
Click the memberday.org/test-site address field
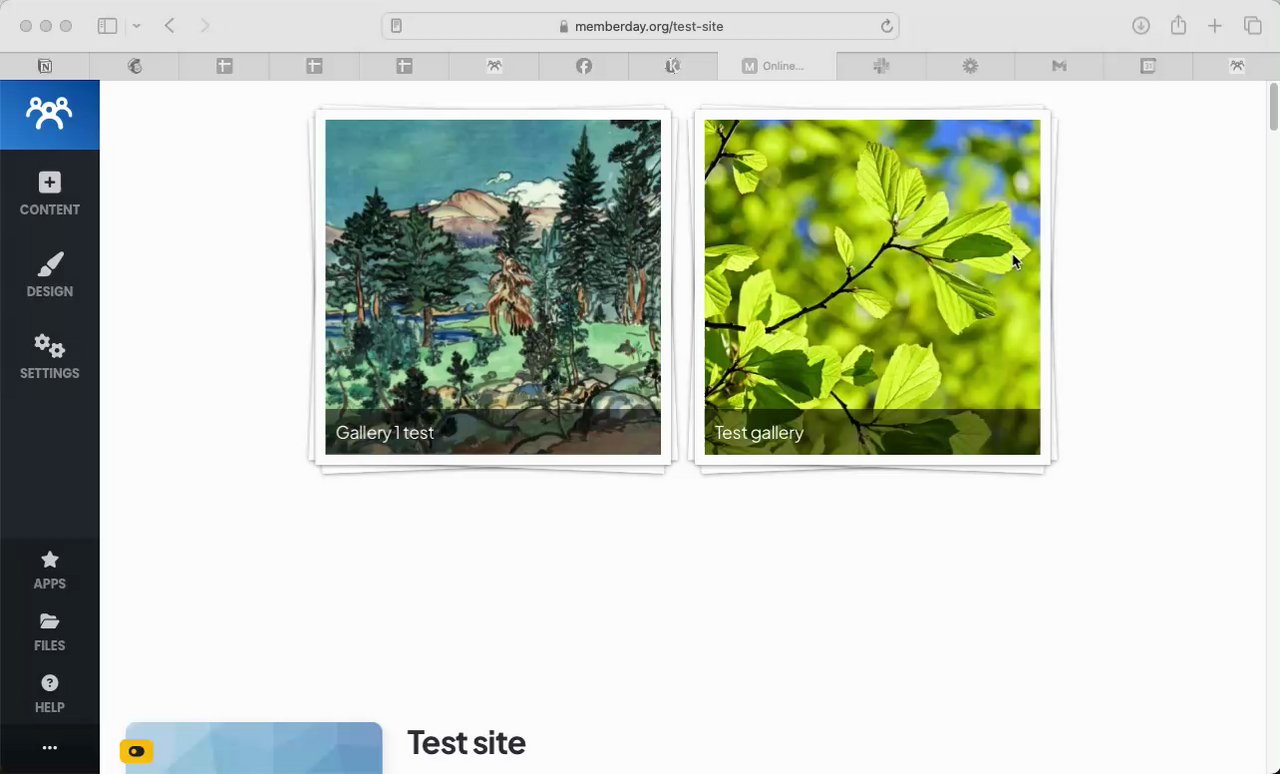click(640, 26)
